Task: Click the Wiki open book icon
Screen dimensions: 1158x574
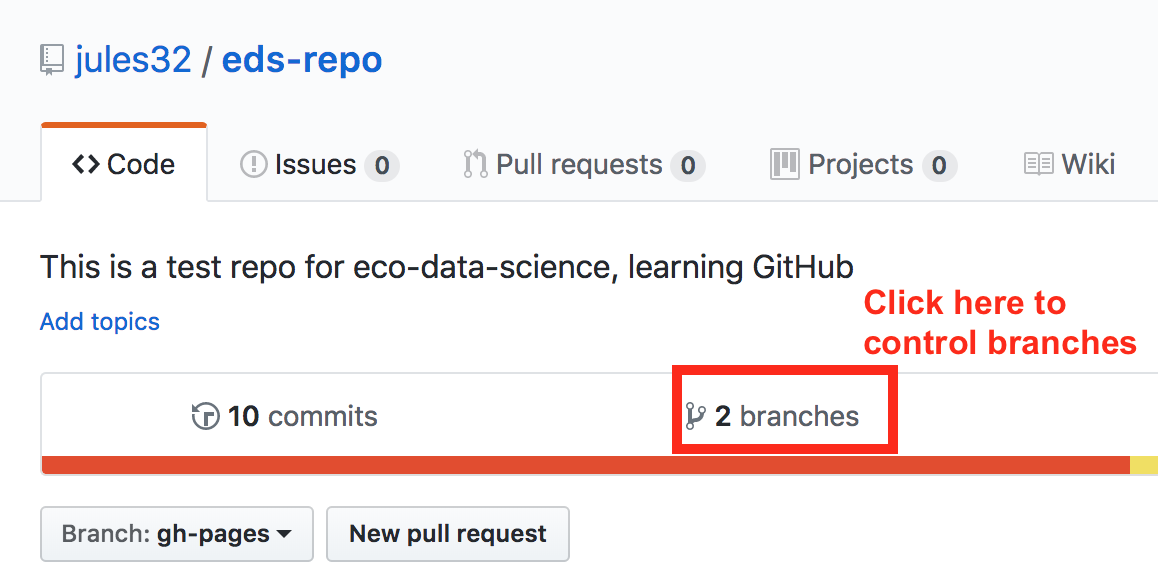Action: (x=1038, y=164)
